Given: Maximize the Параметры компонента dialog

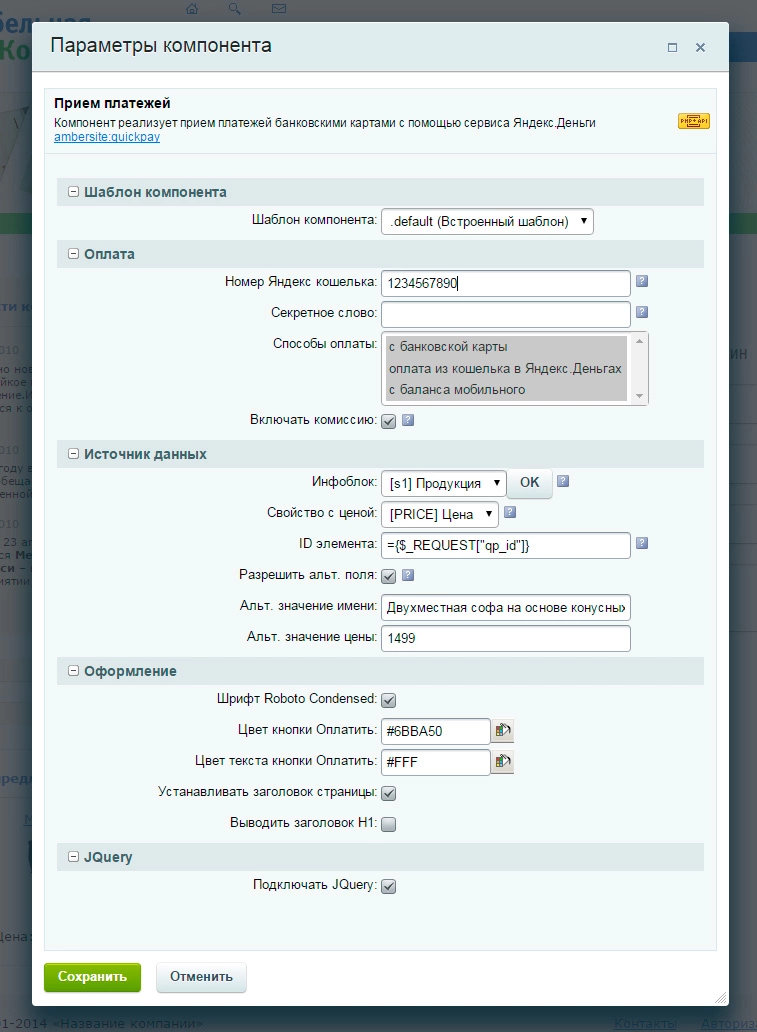Looking at the screenshot, I should (x=672, y=47).
